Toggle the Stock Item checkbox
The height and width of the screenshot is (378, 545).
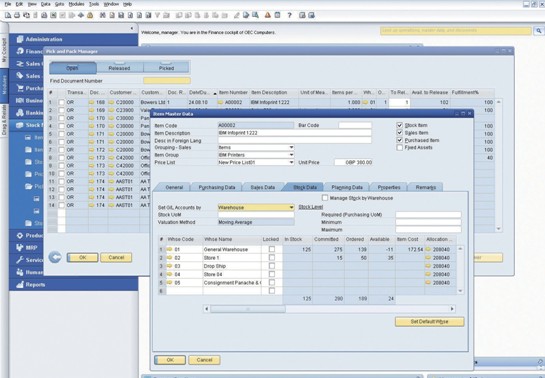[400, 125]
